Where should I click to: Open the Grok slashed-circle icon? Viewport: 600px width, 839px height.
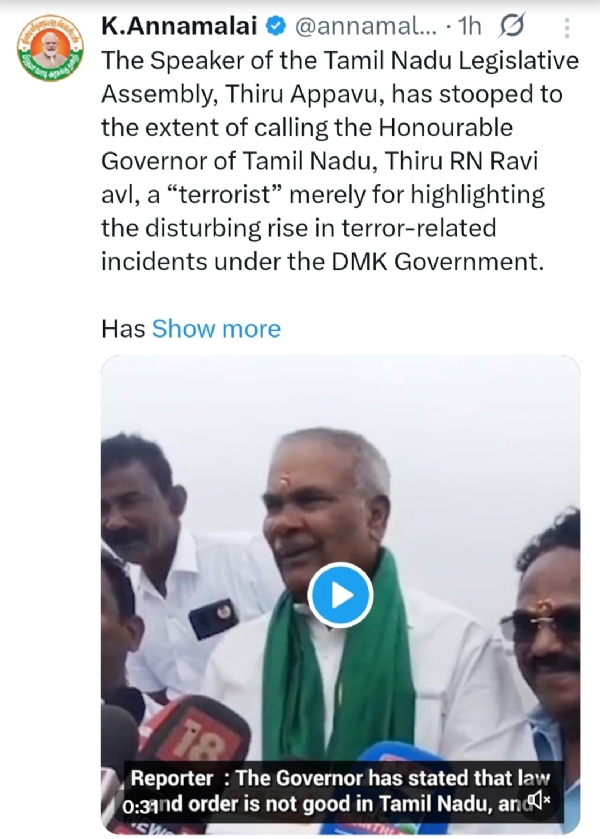click(511, 26)
